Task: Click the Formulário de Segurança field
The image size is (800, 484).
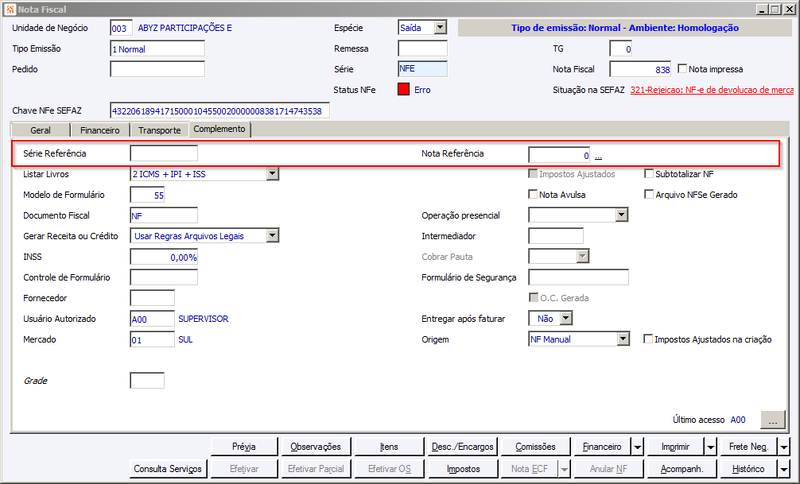Action: 579,277
